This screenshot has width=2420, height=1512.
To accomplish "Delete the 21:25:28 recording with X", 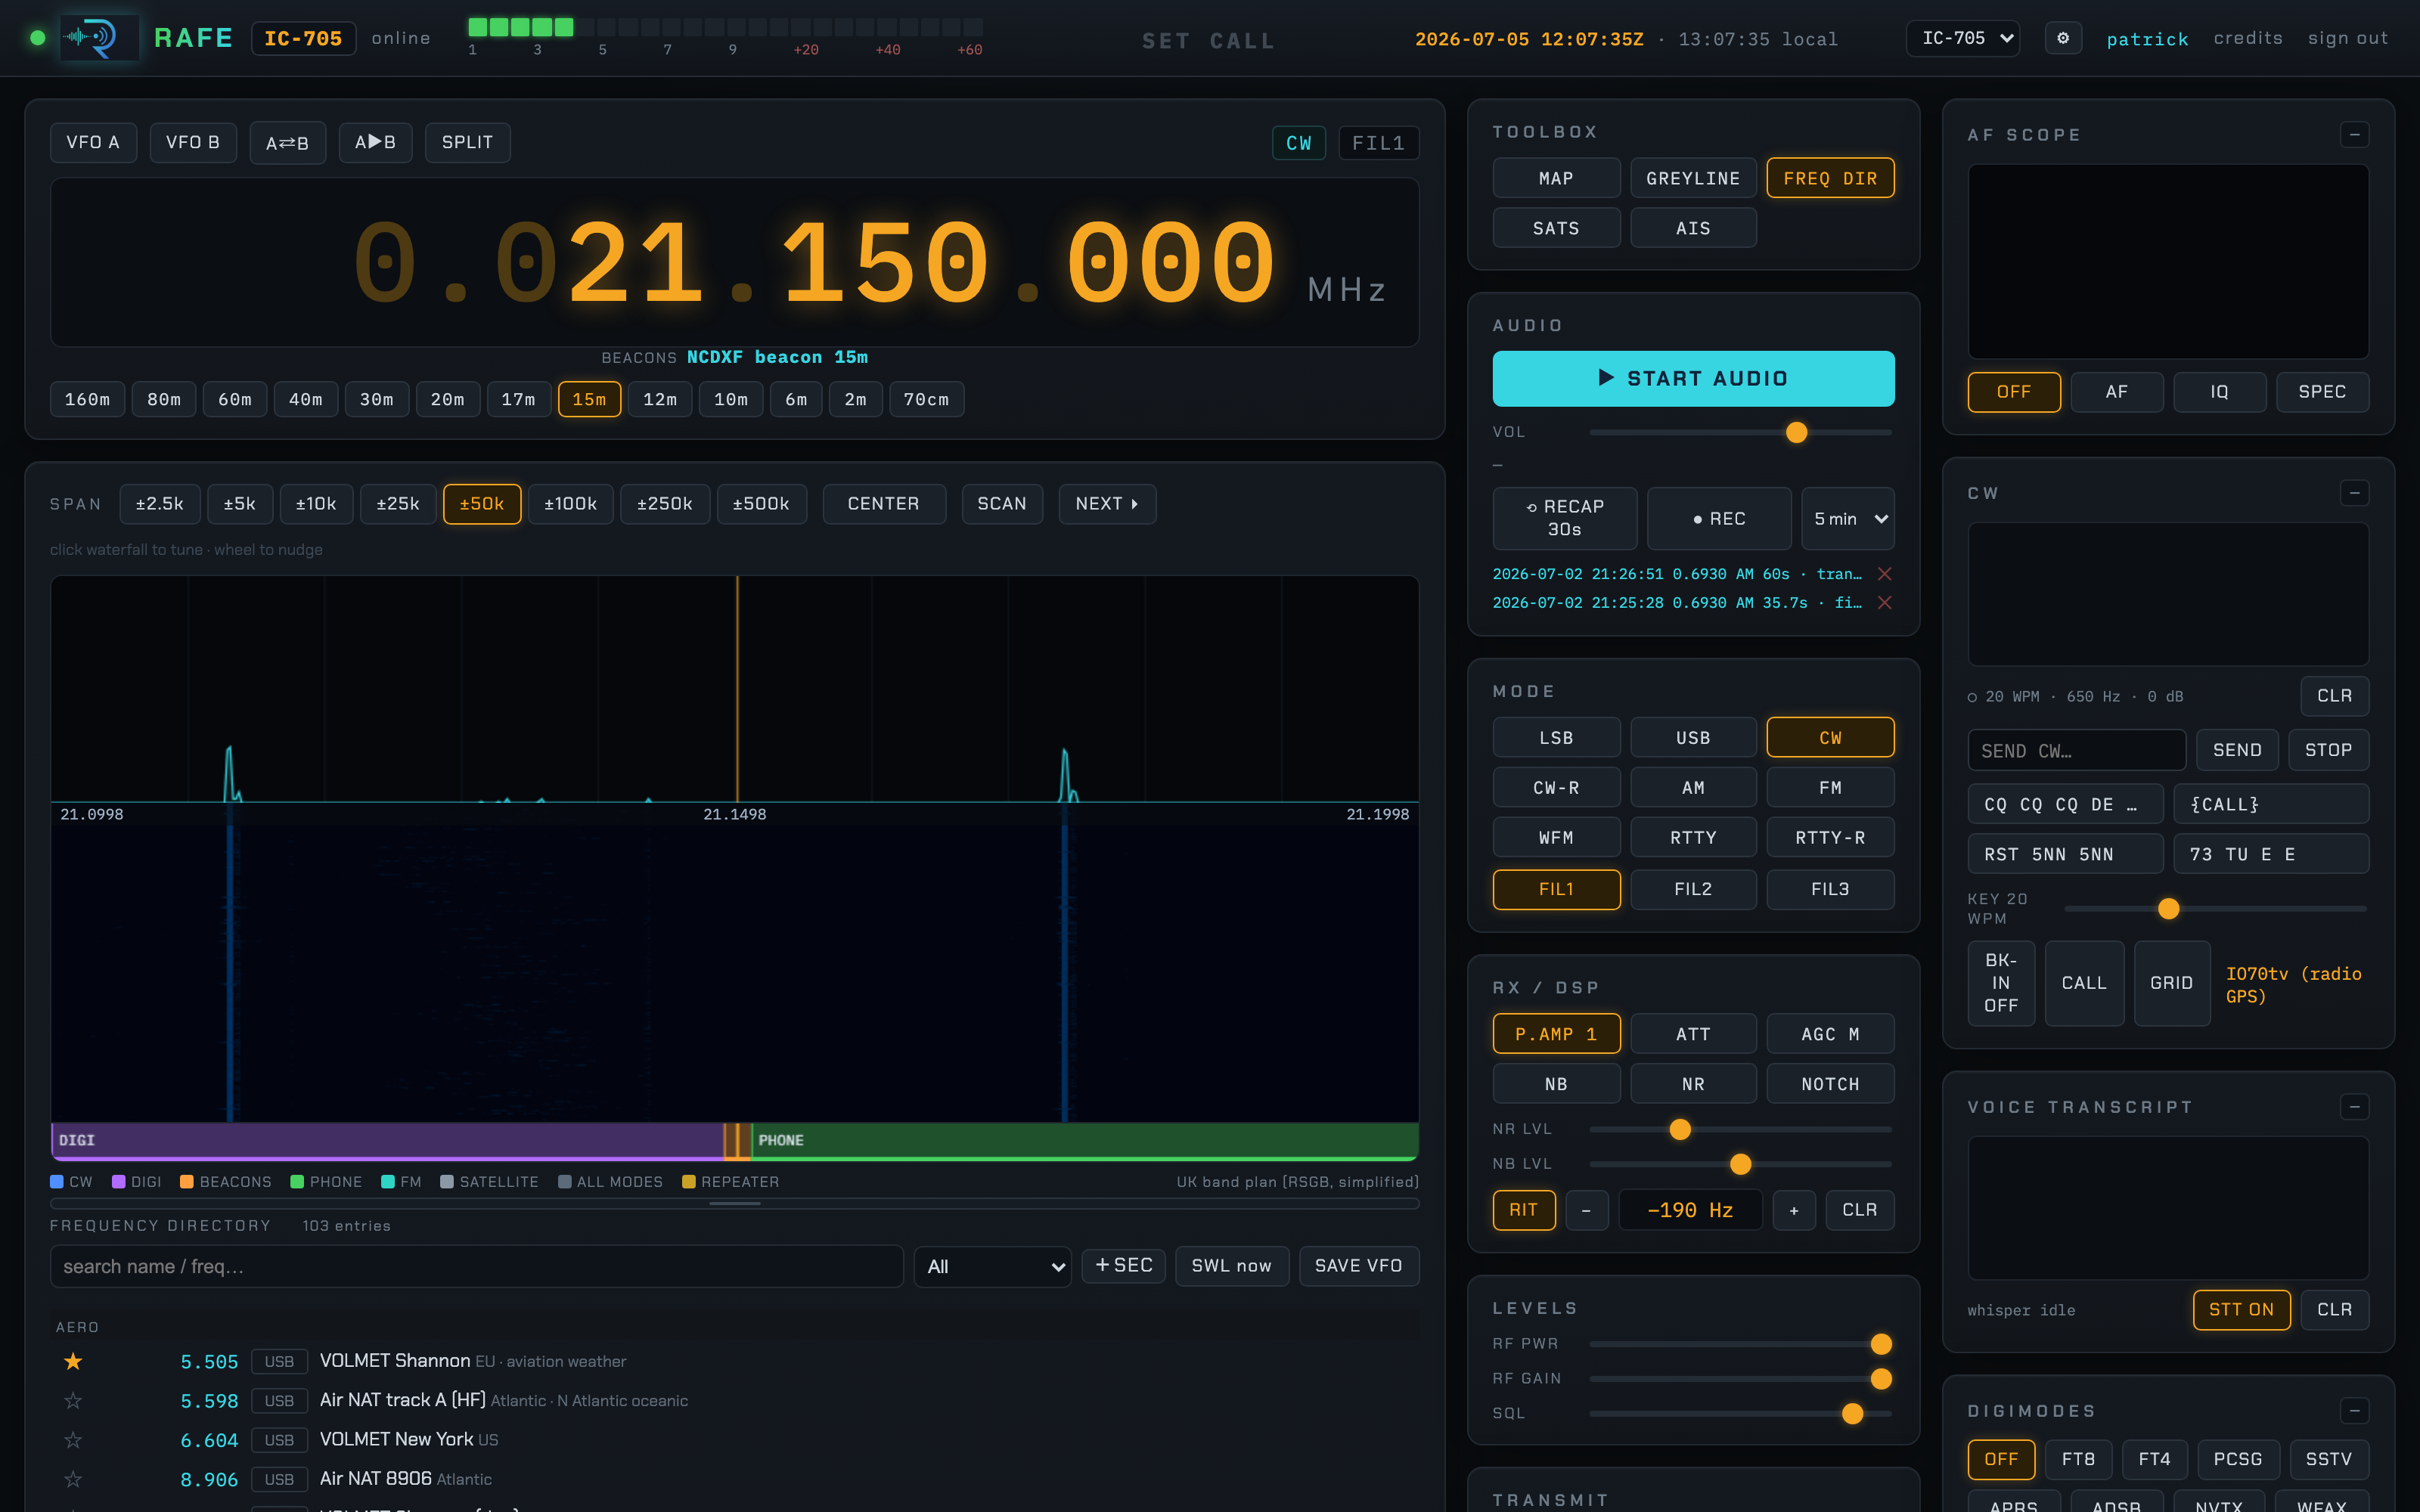I will tap(1884, 603).
